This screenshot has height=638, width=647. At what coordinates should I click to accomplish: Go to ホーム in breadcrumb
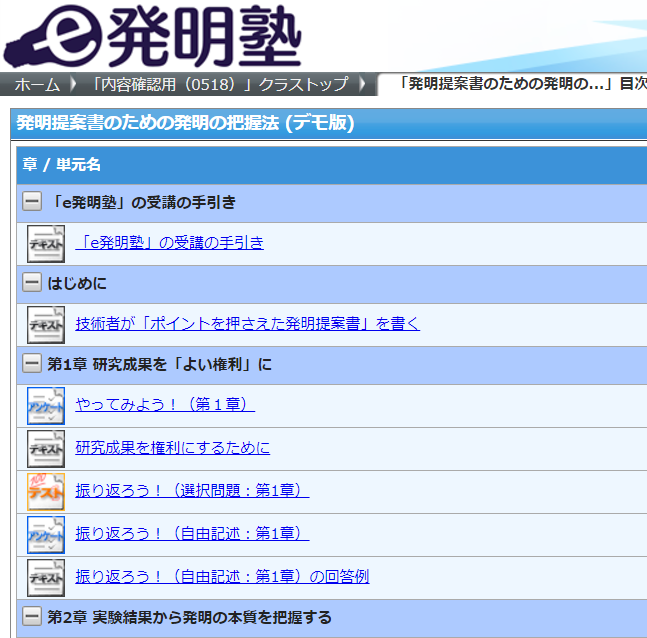[37, 84]
